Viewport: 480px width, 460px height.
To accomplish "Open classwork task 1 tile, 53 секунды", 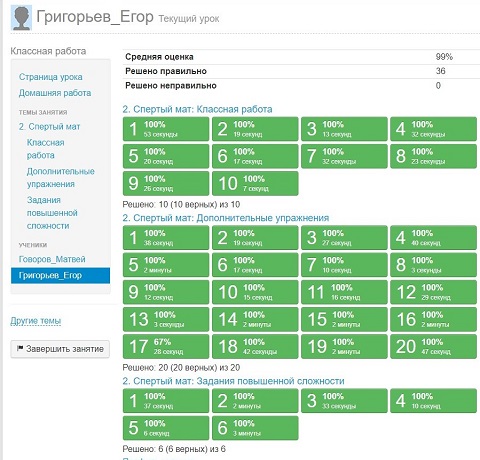I will tap(166, 129).
